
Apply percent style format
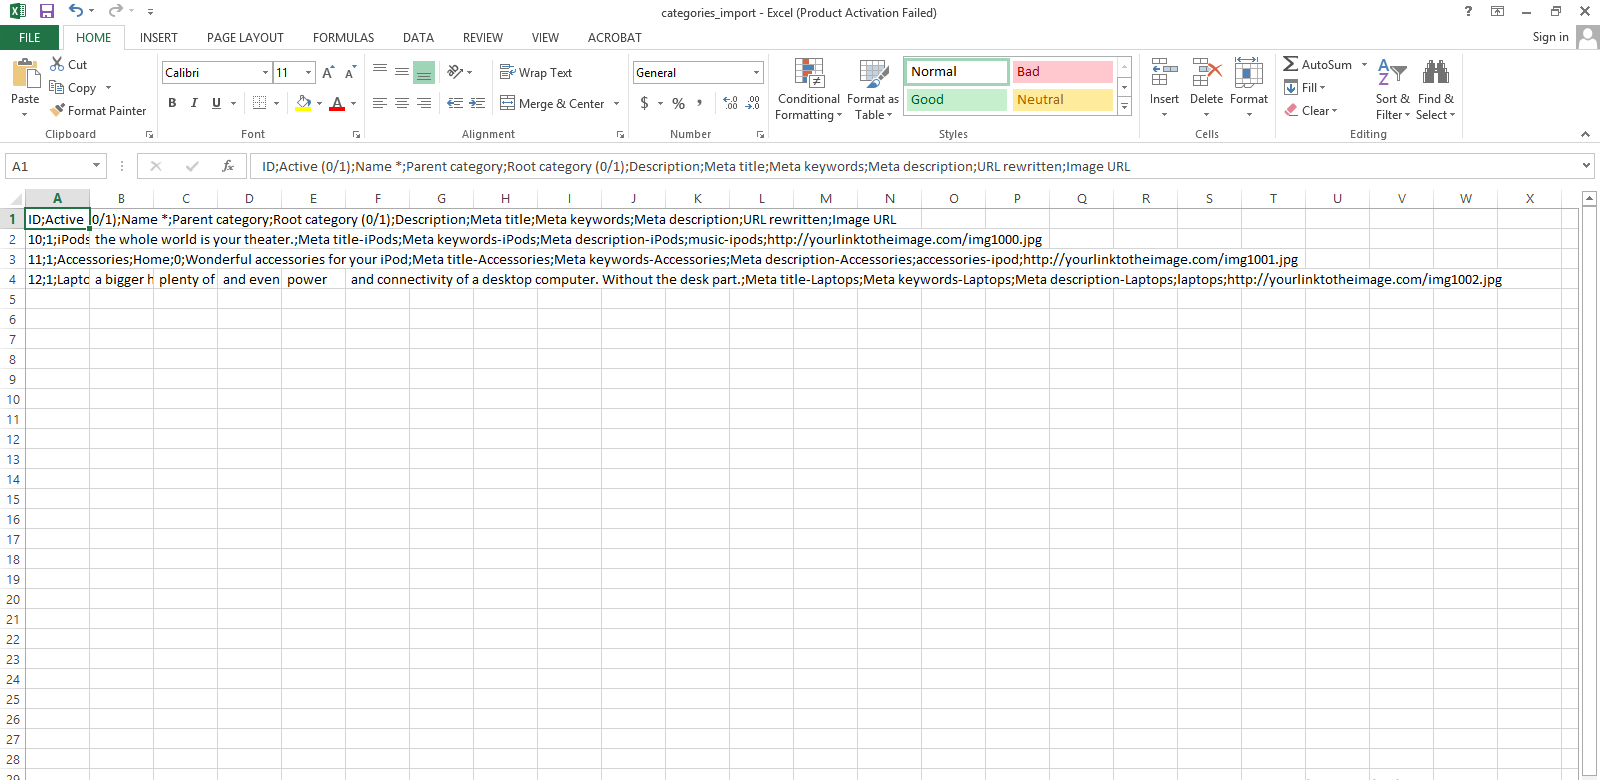point(679,103)
